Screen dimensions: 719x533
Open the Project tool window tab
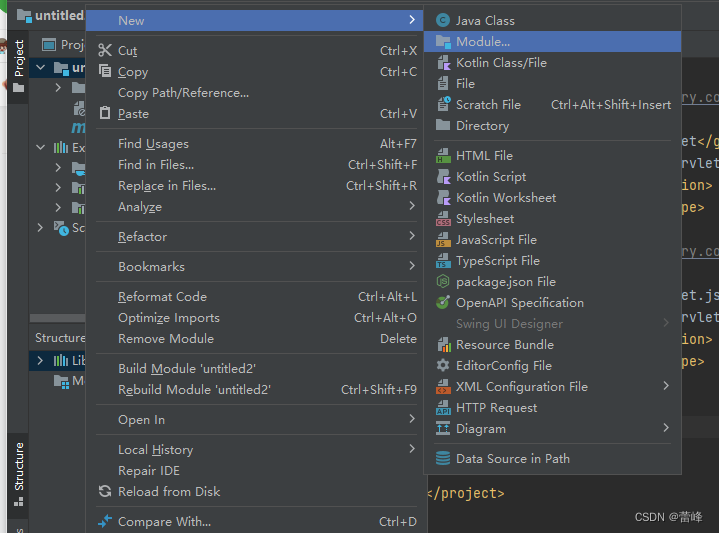18,59
